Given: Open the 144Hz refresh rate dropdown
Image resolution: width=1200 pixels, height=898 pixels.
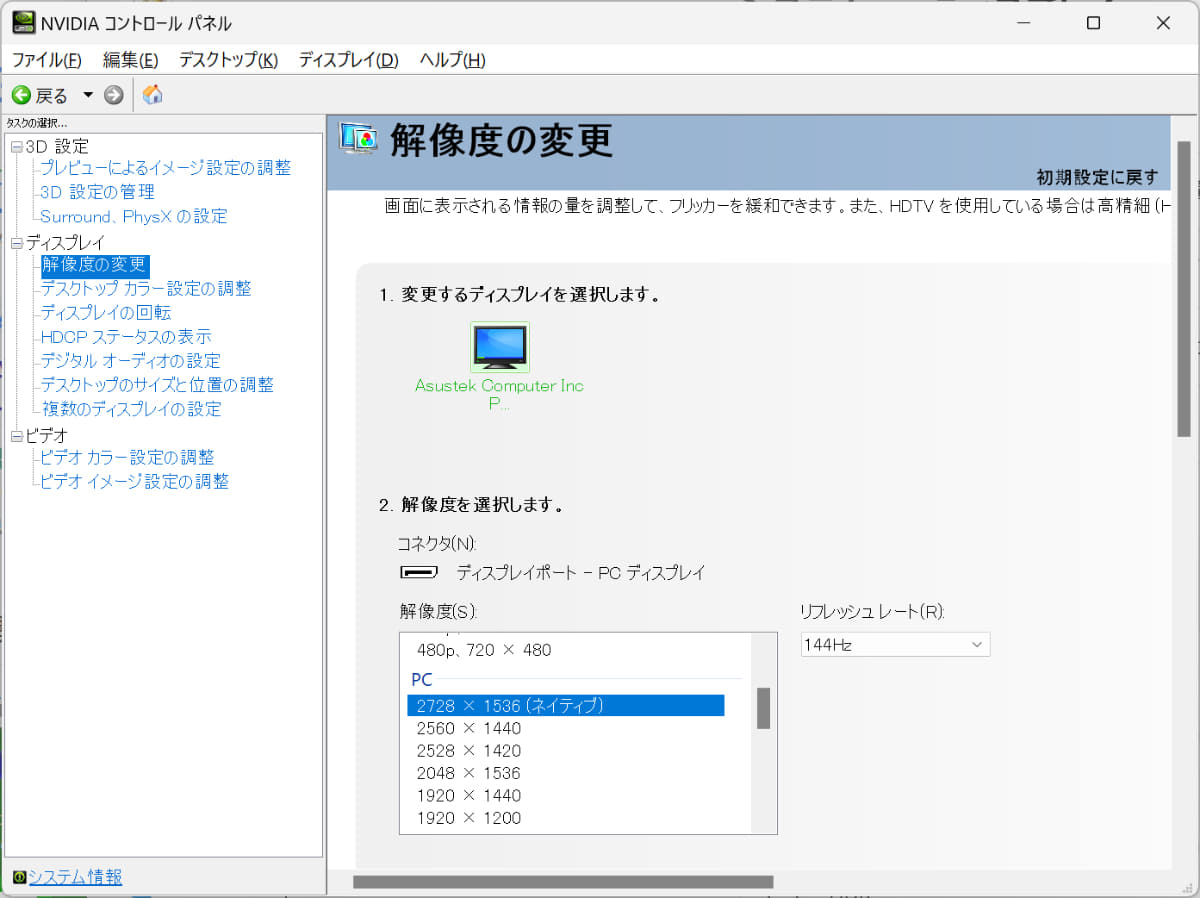Looking at the screenshot, I should click(x=976, y=644).
